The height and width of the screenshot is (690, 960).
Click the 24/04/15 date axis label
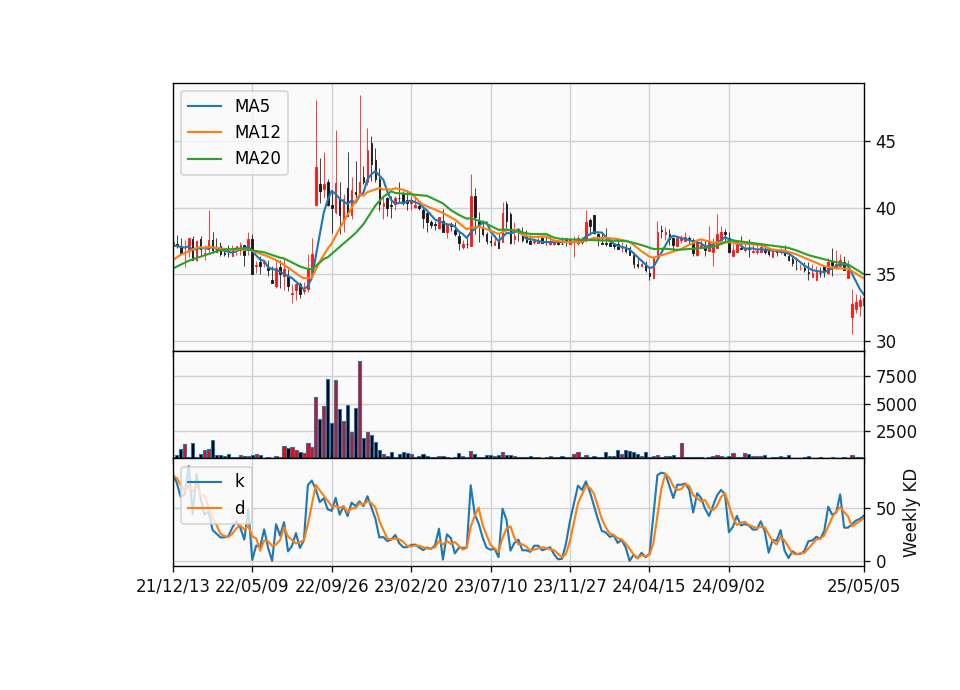click(x=649, y=586)
